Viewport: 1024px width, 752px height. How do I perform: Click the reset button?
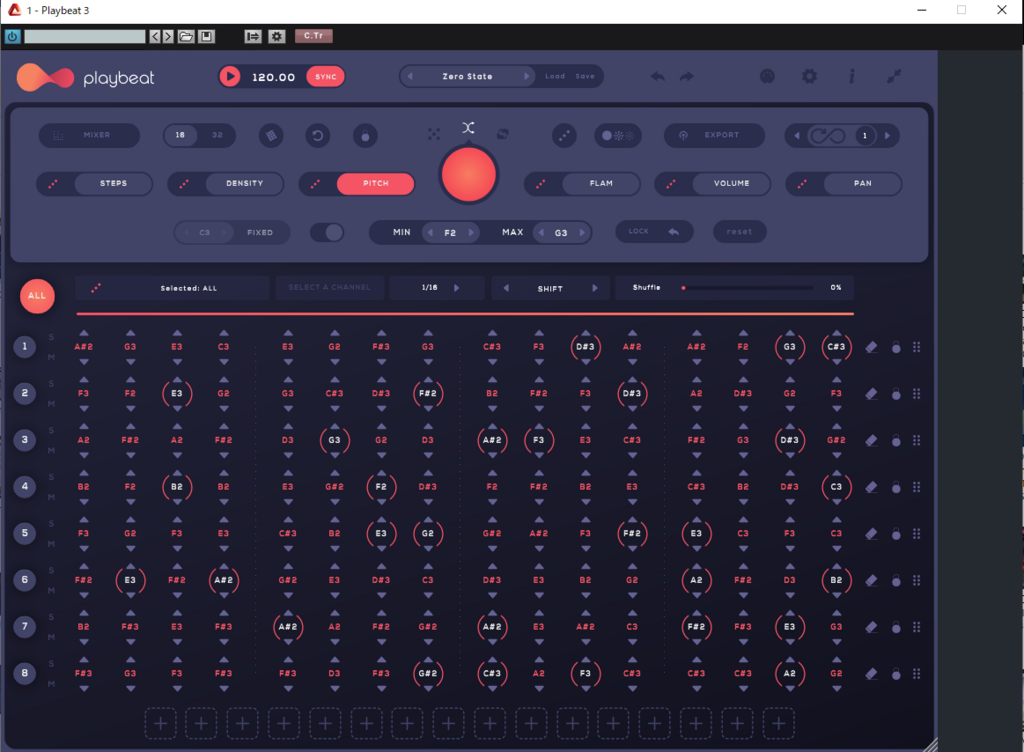(x=739, y=232)
